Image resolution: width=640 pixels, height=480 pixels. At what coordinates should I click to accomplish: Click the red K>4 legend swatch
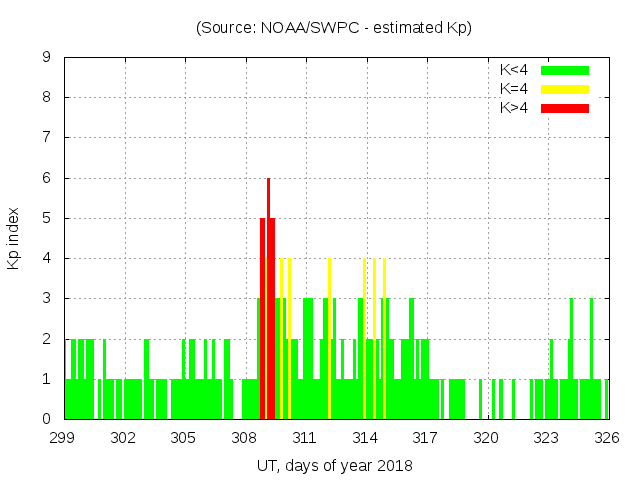(565, 108)
